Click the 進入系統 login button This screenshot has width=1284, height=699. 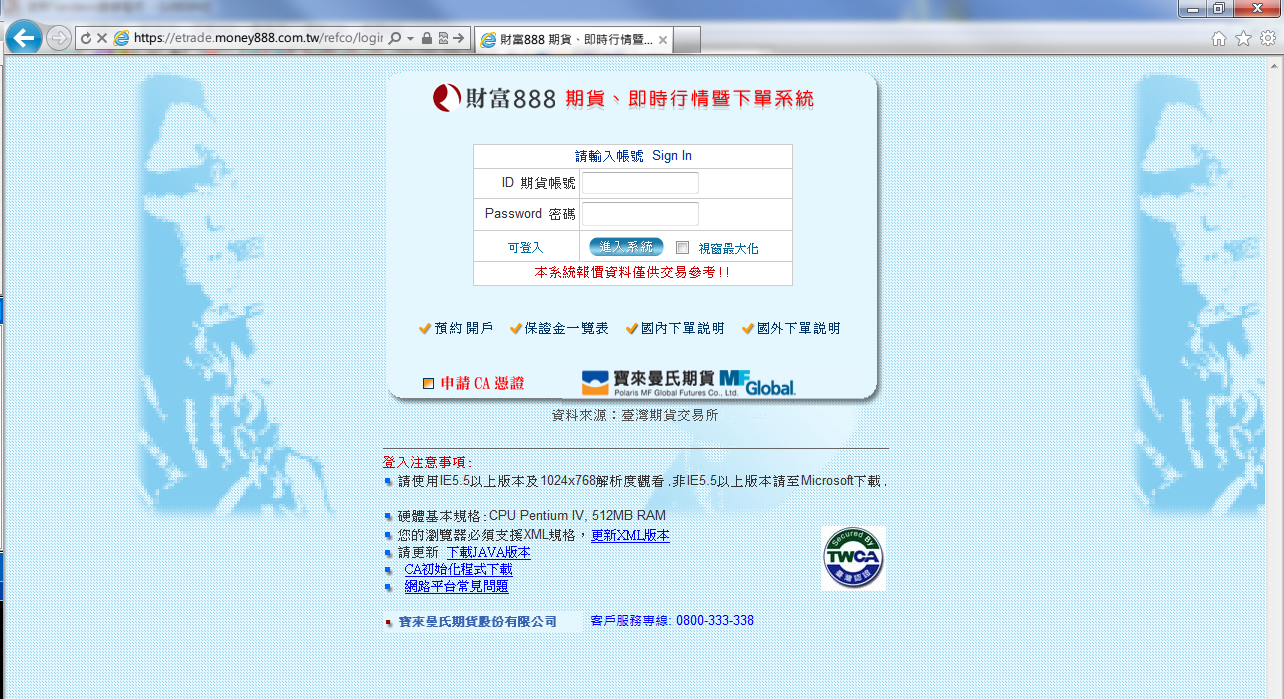click(626, 247)
